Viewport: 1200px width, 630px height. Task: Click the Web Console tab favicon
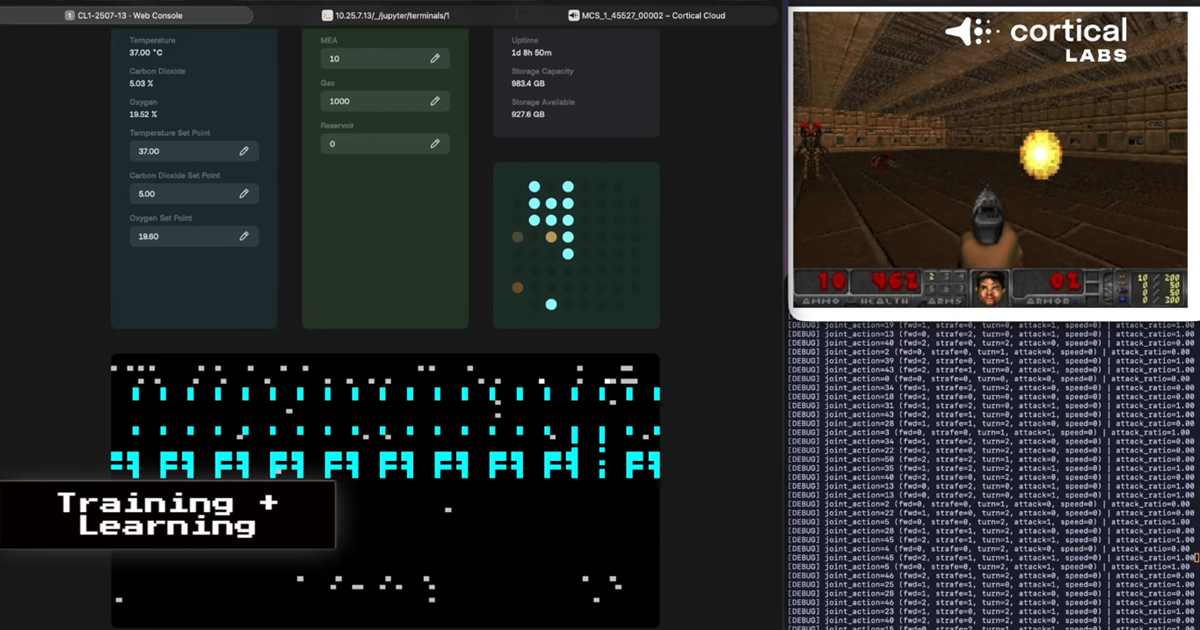point(69,16)
